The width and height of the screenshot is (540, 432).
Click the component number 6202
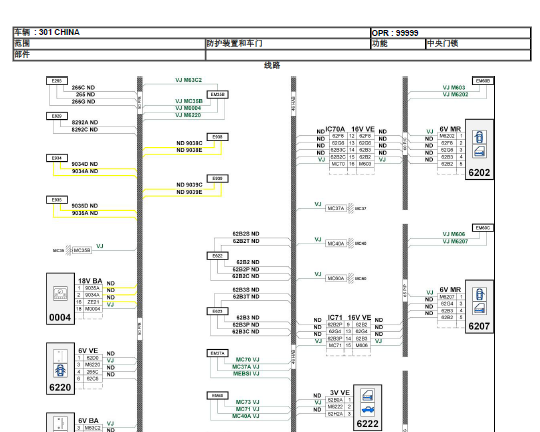coord(479,173)
